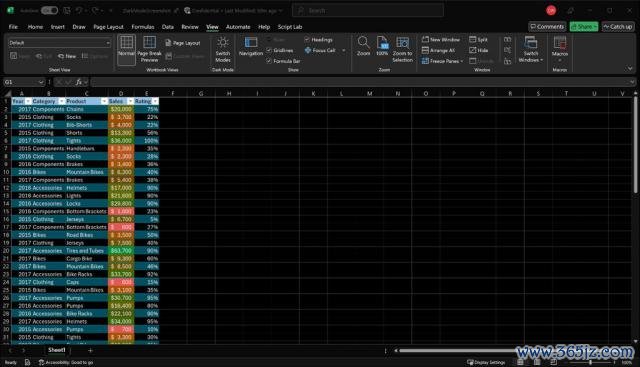Open the Category column filter dropdown
The height and width of the screenshot is (367, 640).
pos(61,101)
